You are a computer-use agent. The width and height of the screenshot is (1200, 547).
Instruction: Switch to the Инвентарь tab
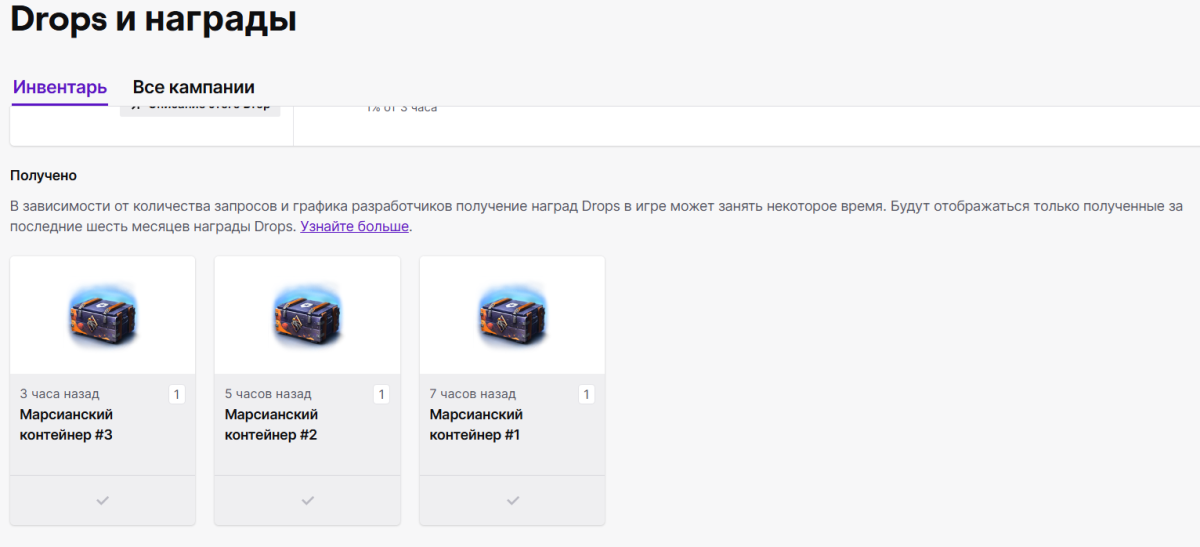(x=60, y=87)
